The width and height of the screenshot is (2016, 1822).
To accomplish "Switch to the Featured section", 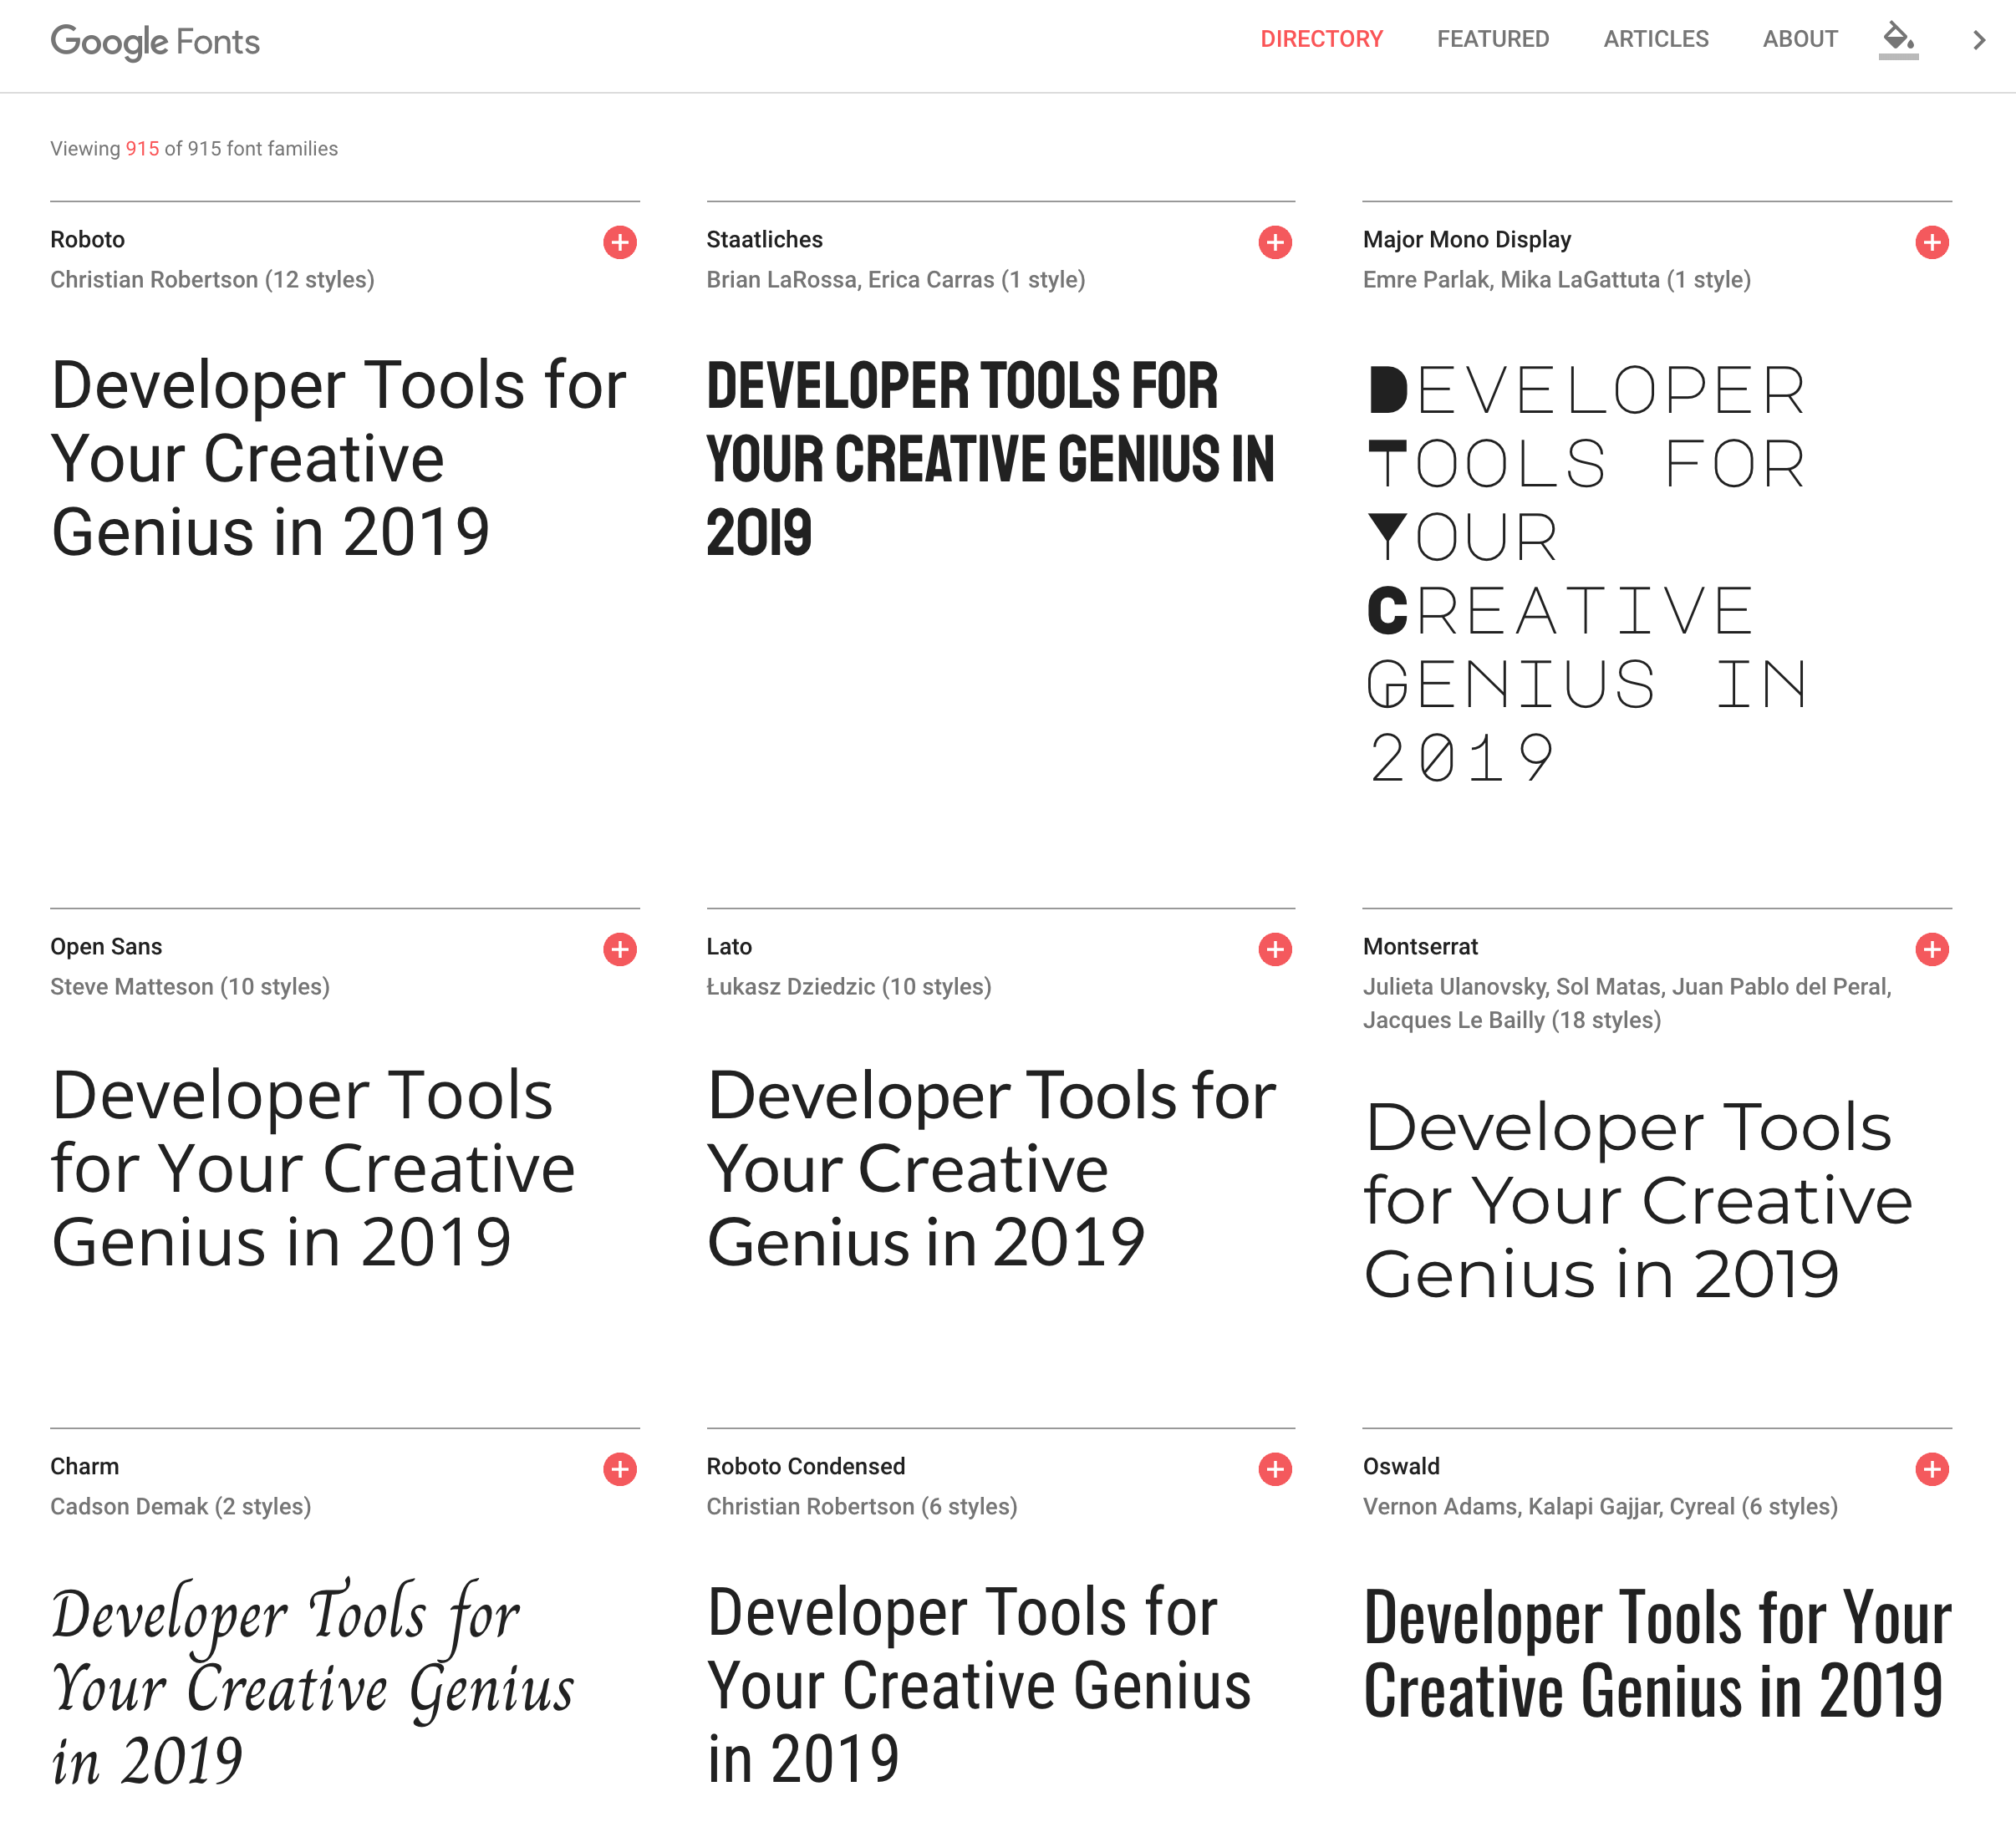I will (1492, 39).
